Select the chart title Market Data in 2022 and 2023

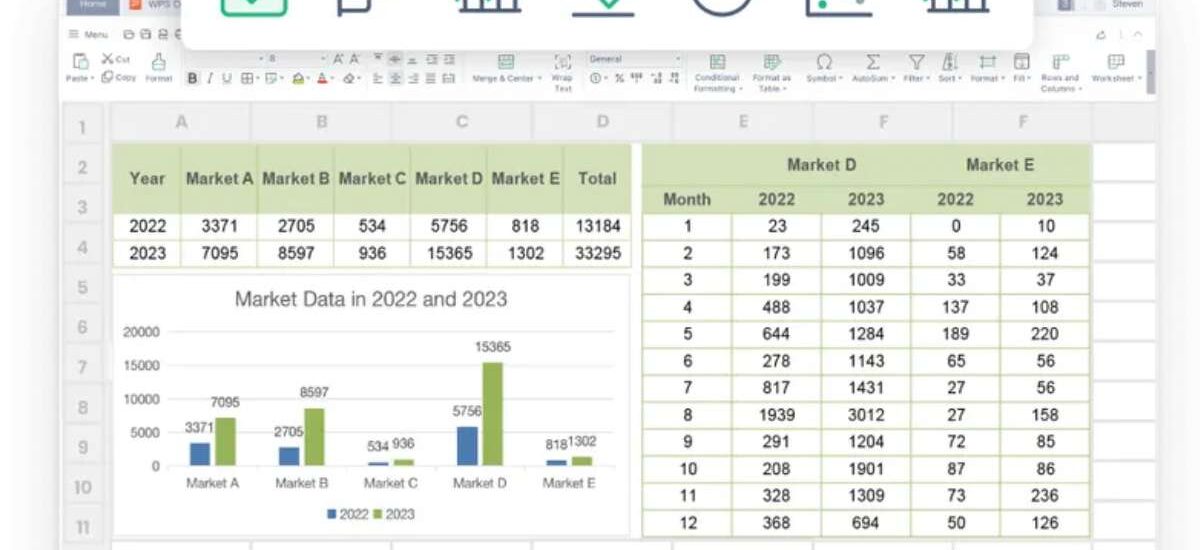(370, 298)
